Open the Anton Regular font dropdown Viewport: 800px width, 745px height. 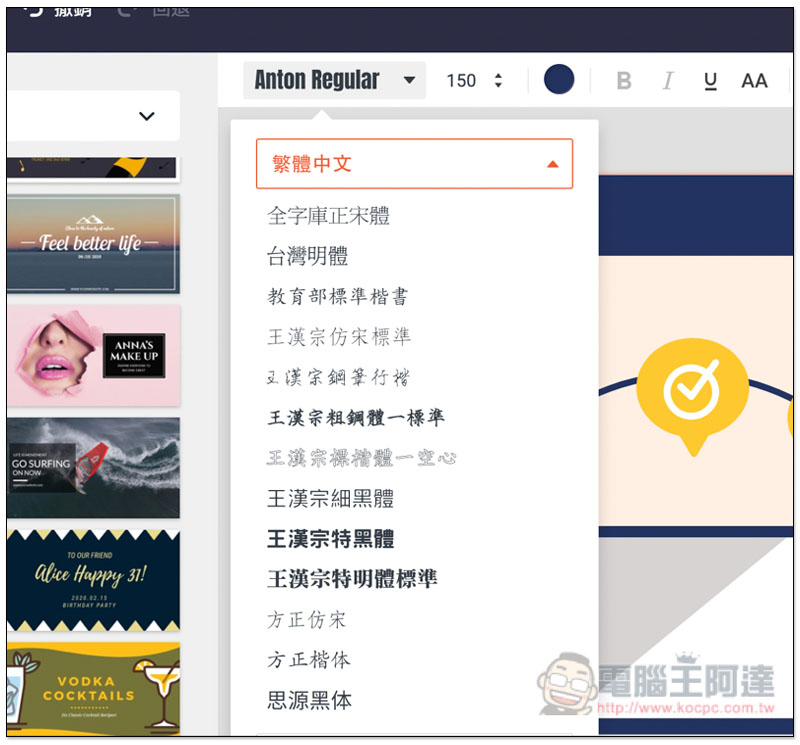point(335,80)
